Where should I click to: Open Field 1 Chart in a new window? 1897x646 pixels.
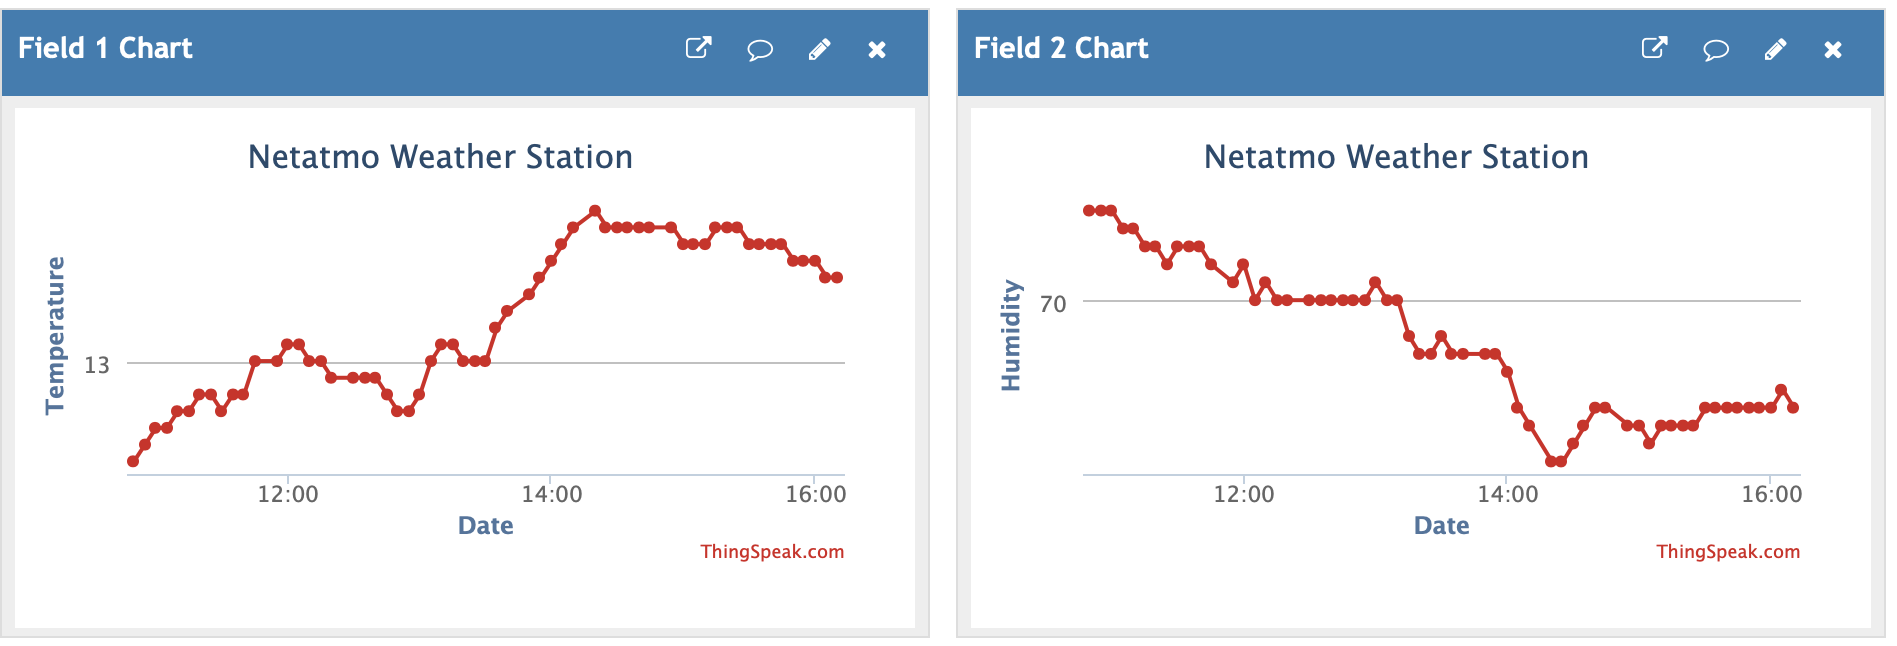click(x=698, y=48)
